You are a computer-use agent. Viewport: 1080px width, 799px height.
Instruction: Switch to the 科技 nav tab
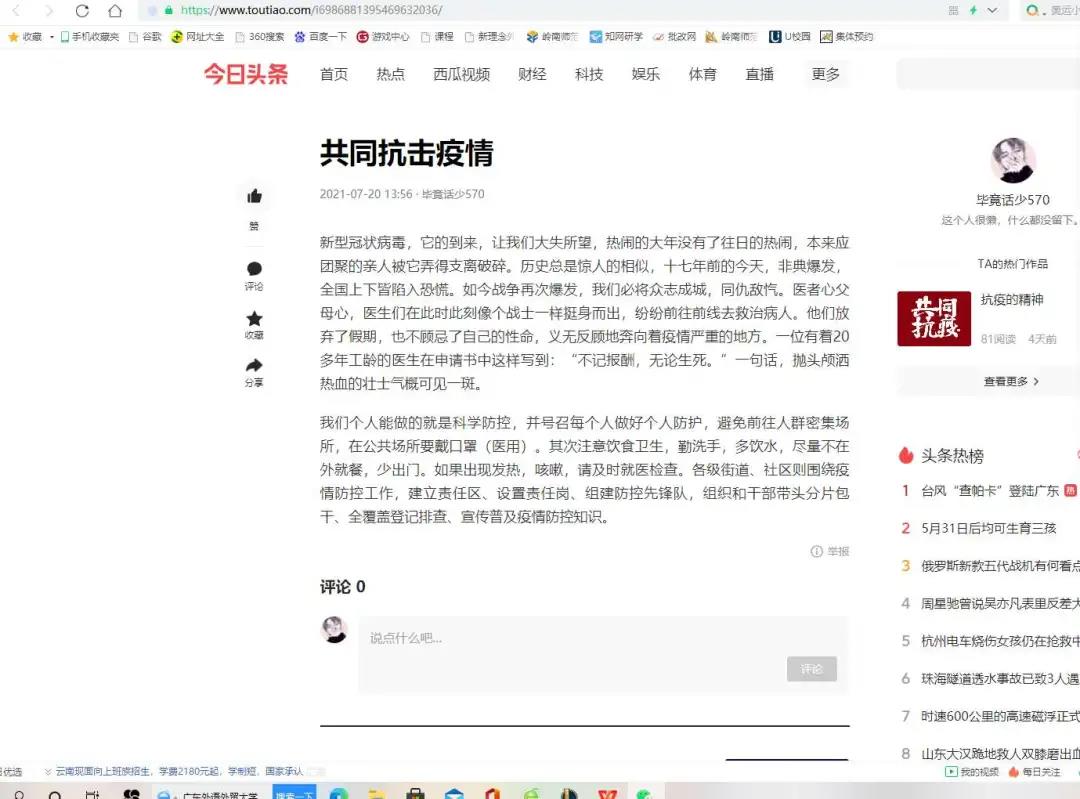pos(589,74)
